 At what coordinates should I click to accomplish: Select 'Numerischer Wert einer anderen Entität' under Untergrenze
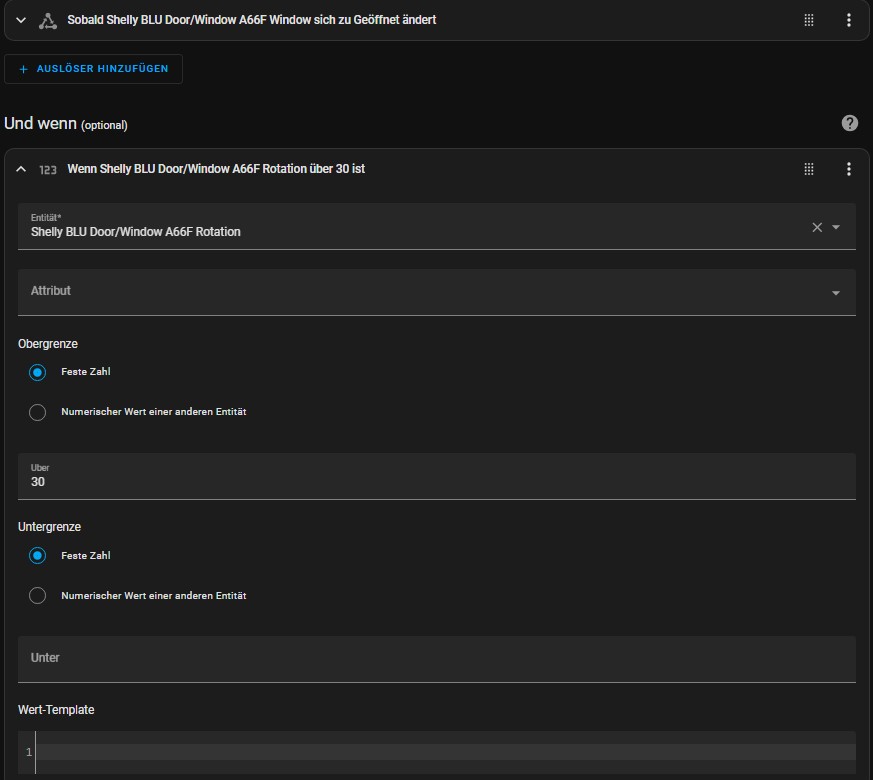pos(37,596)
